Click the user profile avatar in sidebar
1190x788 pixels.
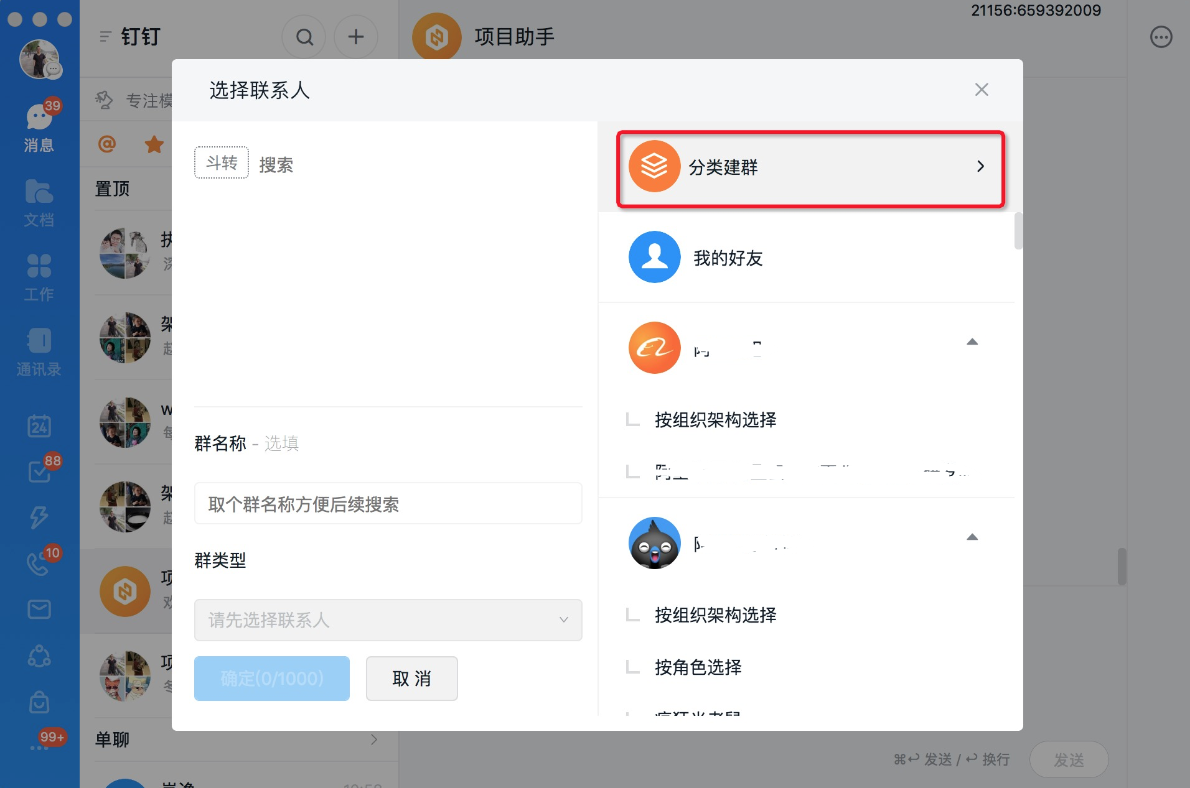[x=39, y=59]
